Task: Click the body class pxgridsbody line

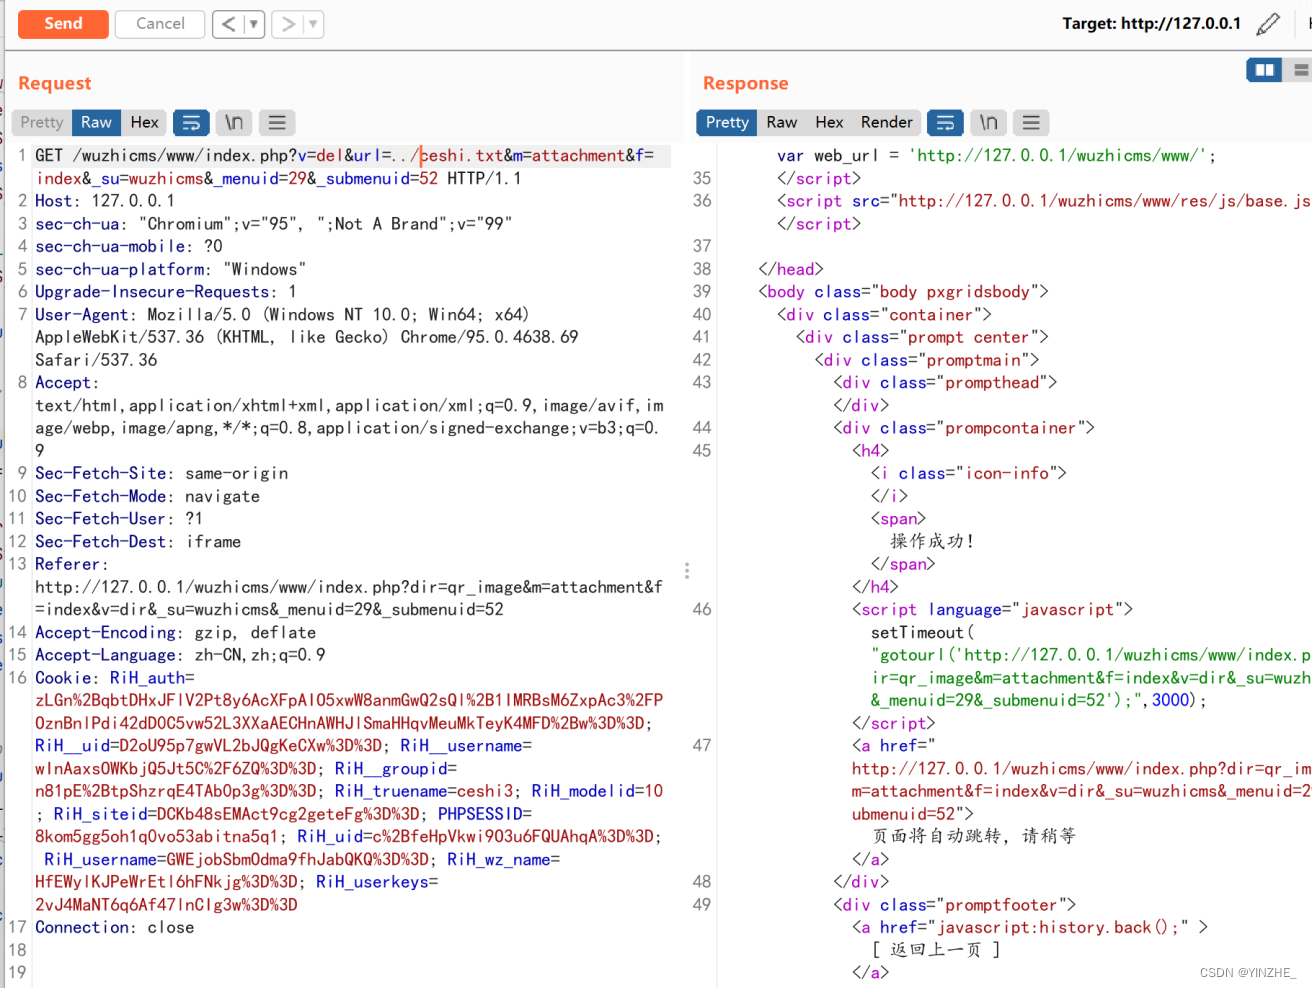Action: [x=903, y=291]
